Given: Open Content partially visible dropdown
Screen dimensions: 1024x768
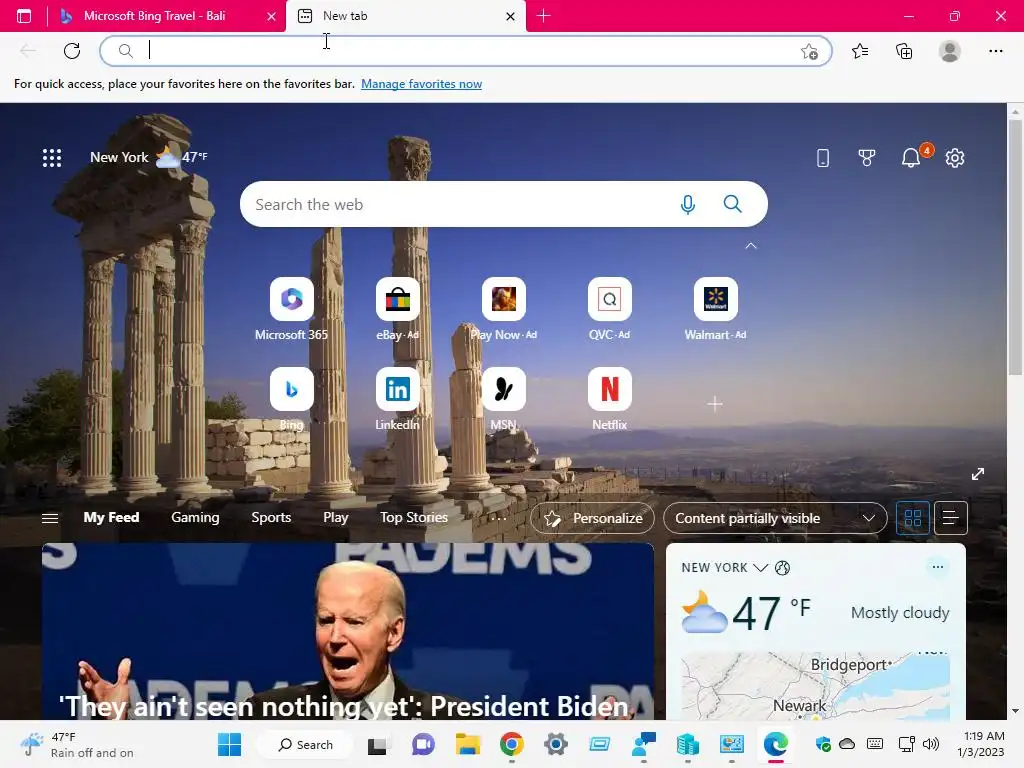Looking at the screenshot, I should point(775,519).
